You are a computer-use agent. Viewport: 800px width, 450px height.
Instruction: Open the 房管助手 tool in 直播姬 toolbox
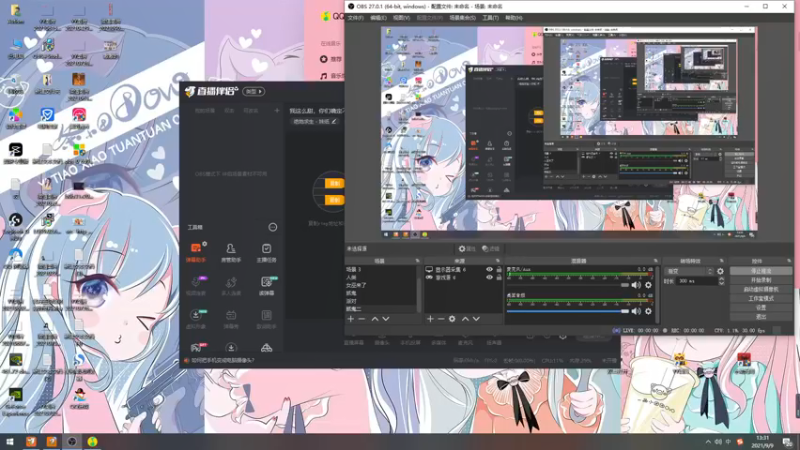click(x=231, y=252)
